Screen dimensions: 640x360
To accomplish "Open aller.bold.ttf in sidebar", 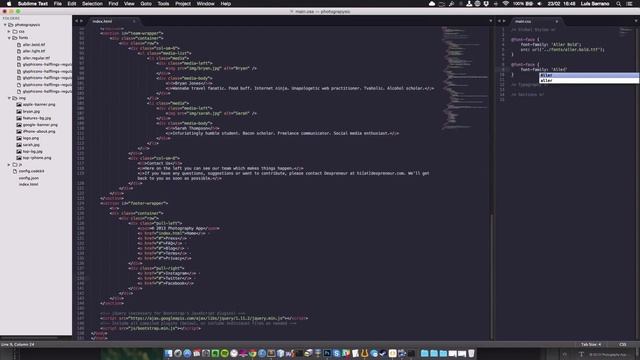I will pyautogui.click(x=34, y=45).
